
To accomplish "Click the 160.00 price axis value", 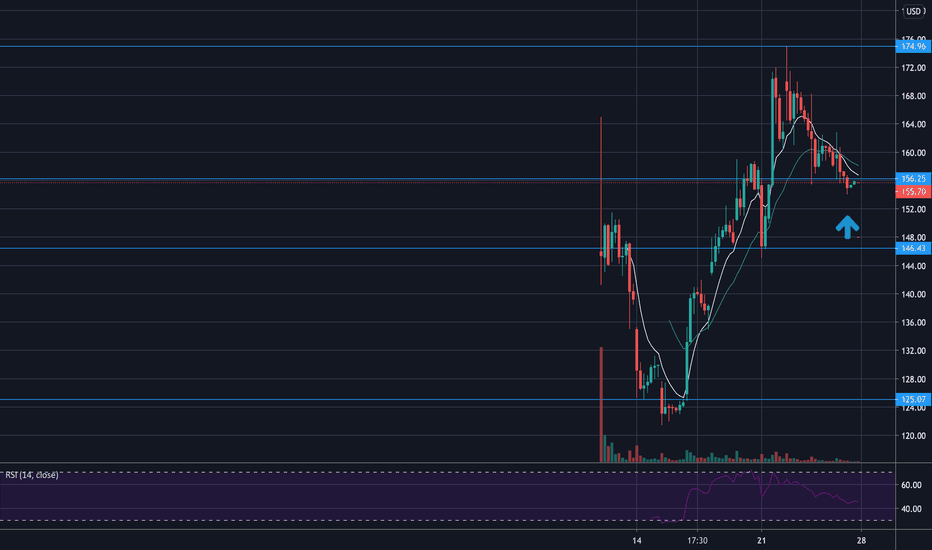I will tap(913, 153).
